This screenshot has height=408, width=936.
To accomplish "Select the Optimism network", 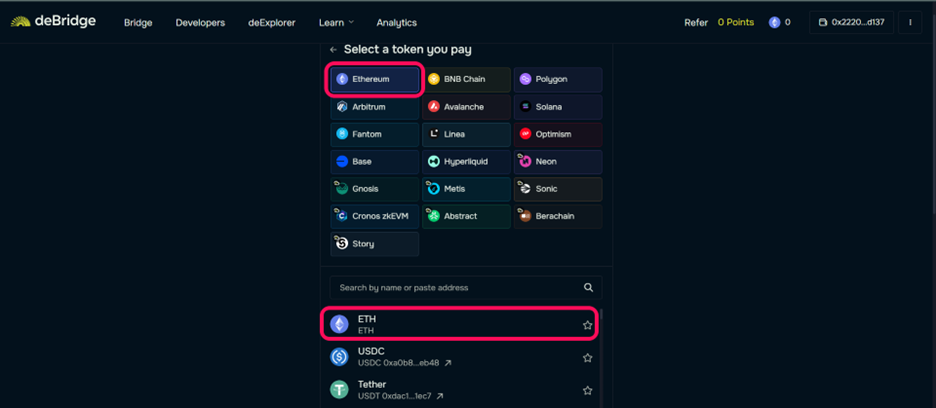I will [558, 134].
